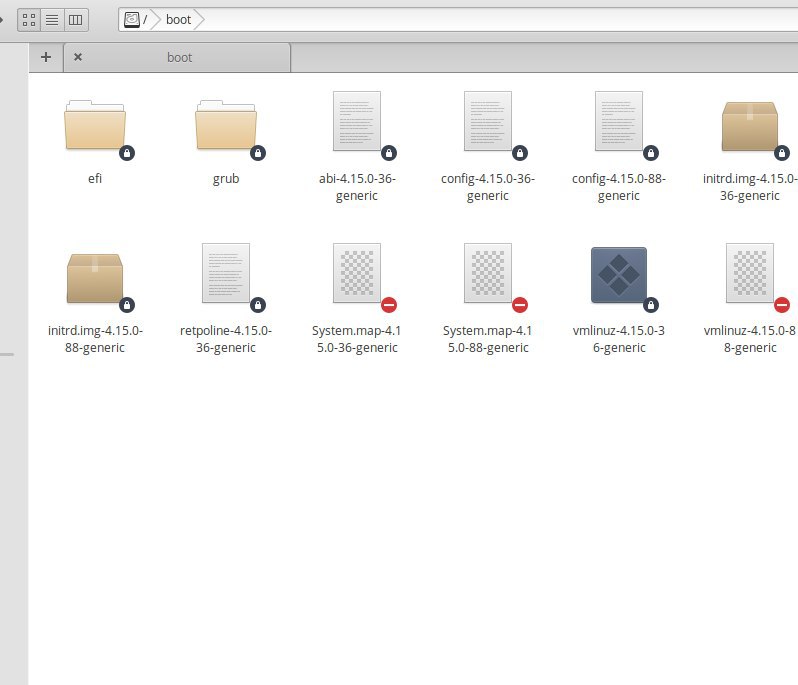Viewport: 798px width, 685px height.
Task: Switch to list view
Action: click(52, 20)
